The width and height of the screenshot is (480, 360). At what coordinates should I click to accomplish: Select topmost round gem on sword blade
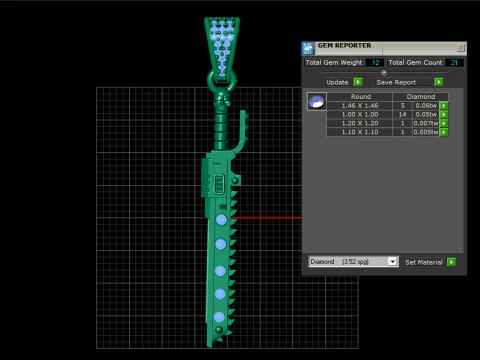point(221,220)
